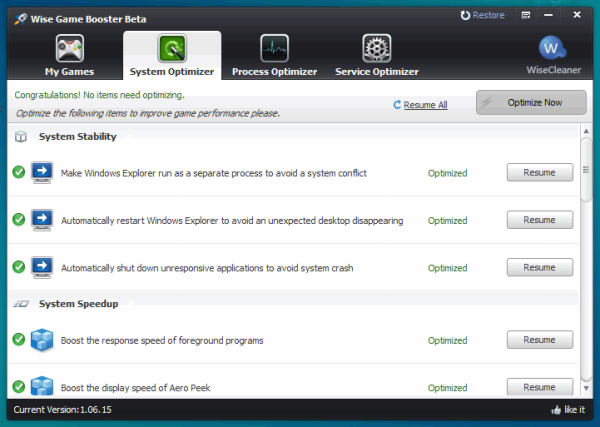
Task: Click Optimized status of foreground programs item
Action: point(447,341)
